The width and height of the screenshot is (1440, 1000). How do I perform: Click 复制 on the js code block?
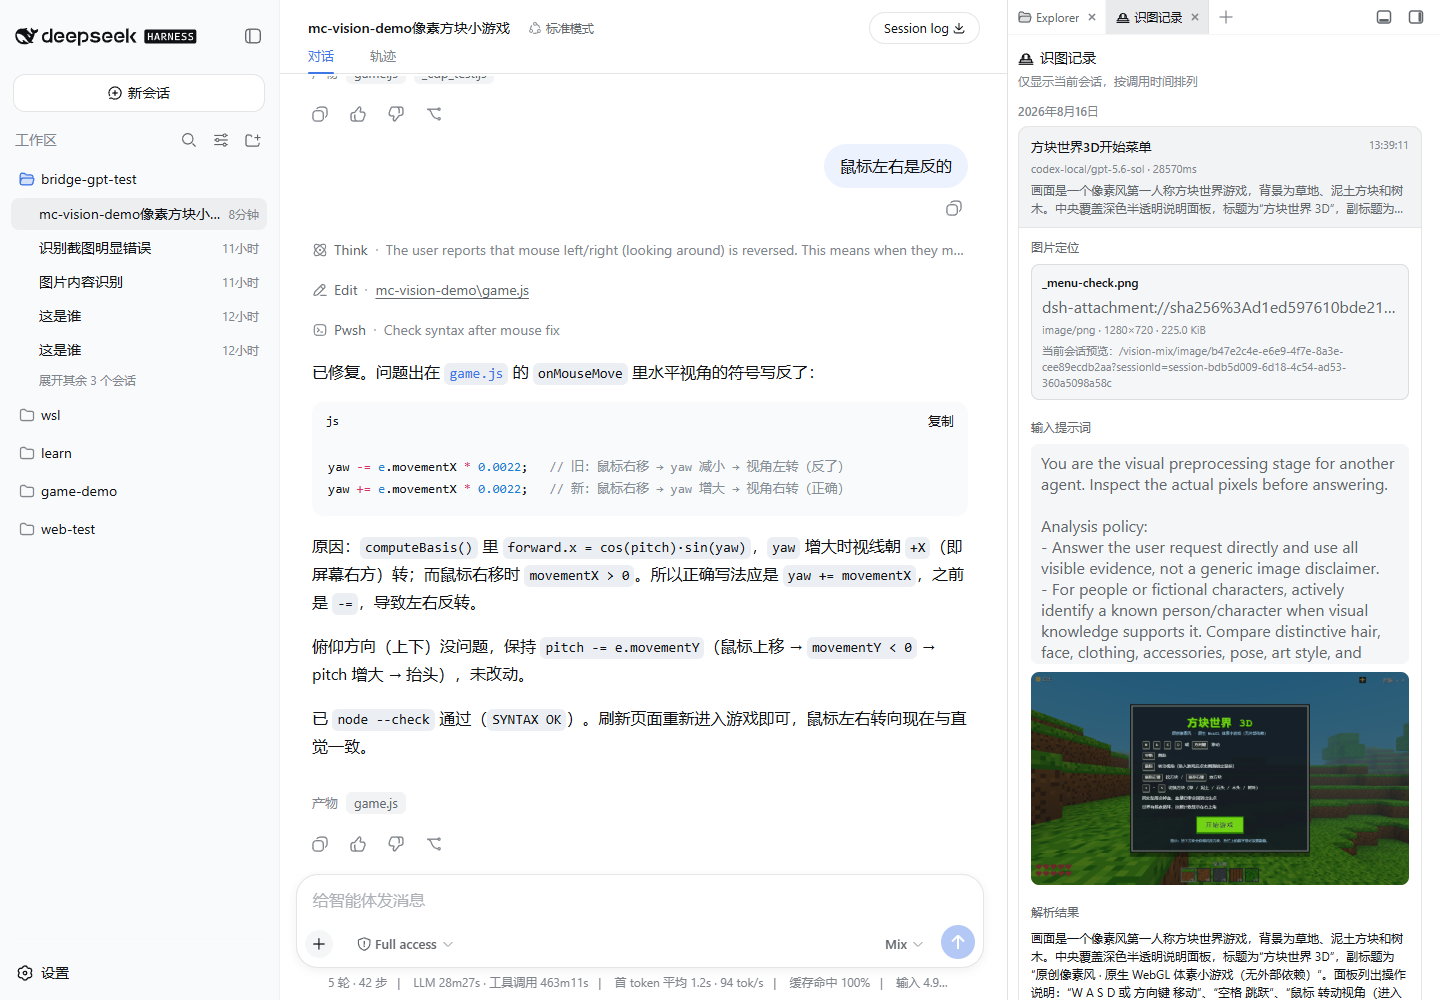tap(941, 421)
